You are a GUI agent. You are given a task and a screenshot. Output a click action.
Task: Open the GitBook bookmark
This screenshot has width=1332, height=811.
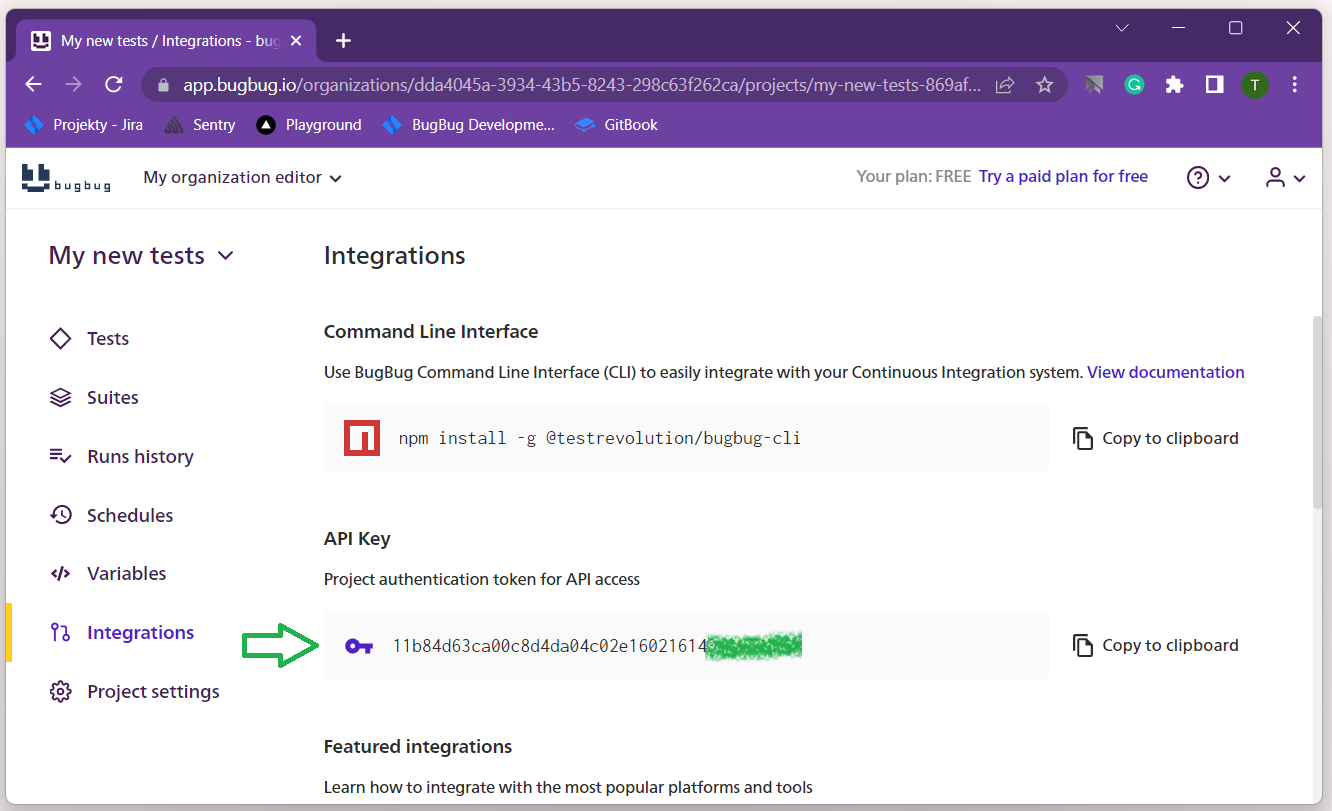point(617,125)
